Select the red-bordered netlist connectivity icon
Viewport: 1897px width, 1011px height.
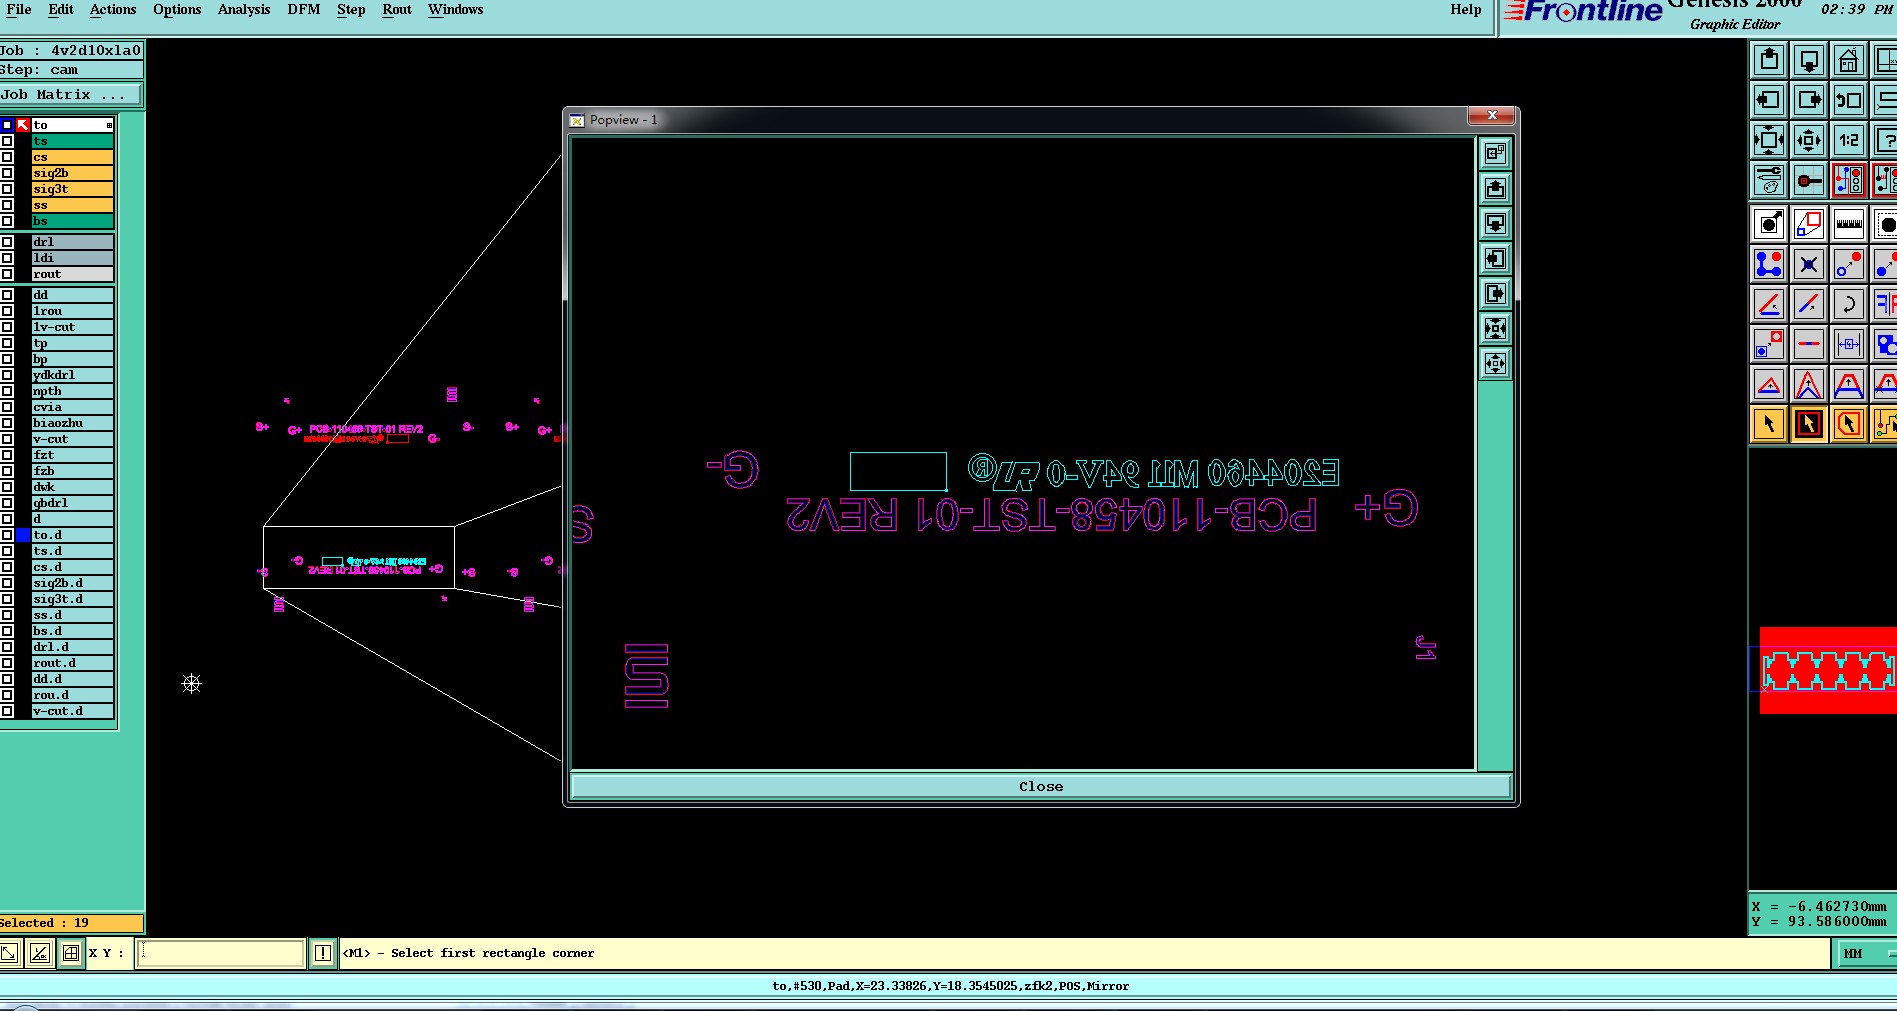tap(1849, 180)
